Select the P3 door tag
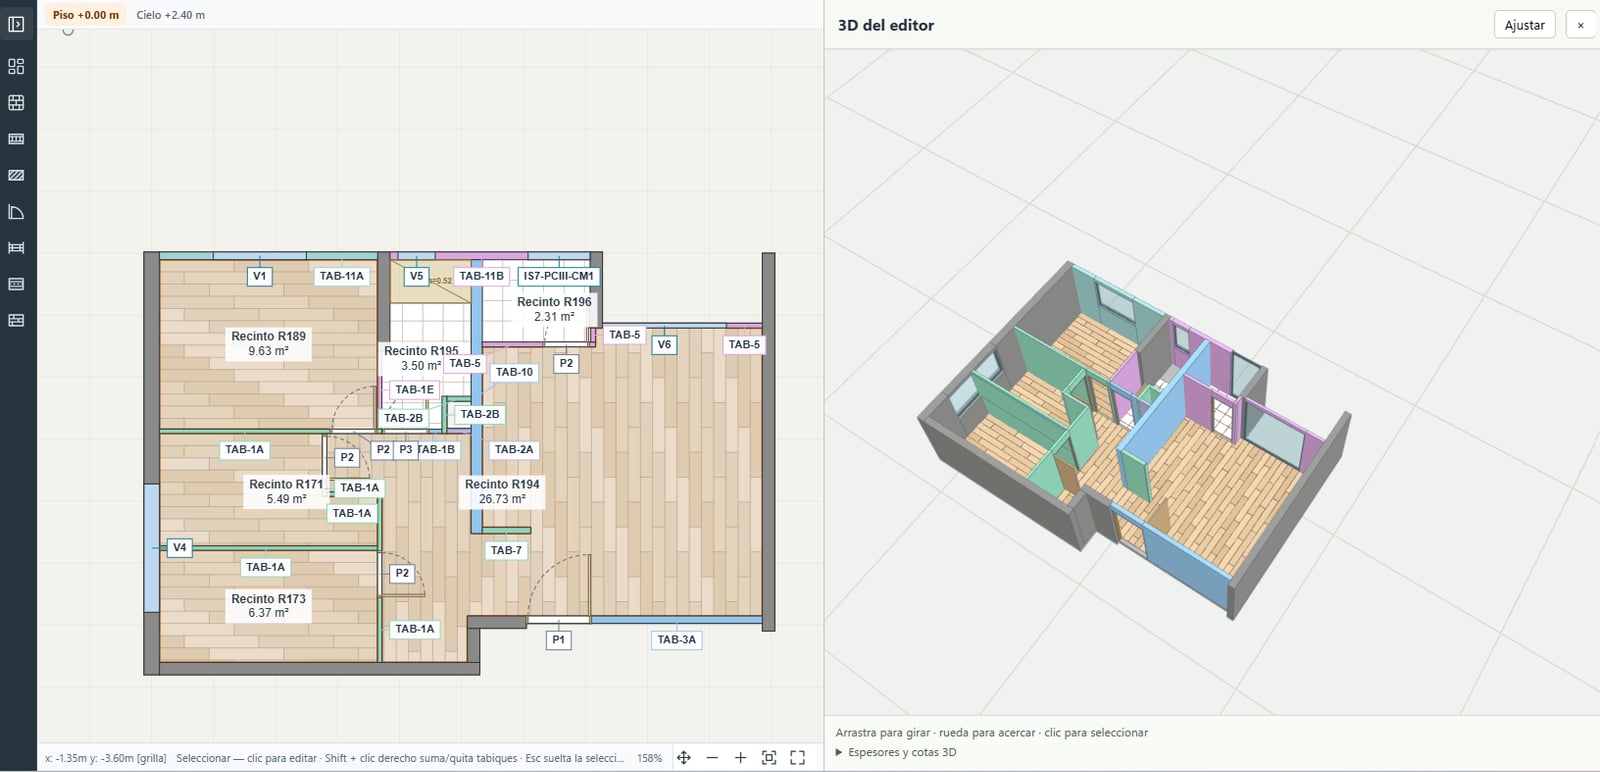Viewport: 1600px width, 772px height. click(405, 450)
